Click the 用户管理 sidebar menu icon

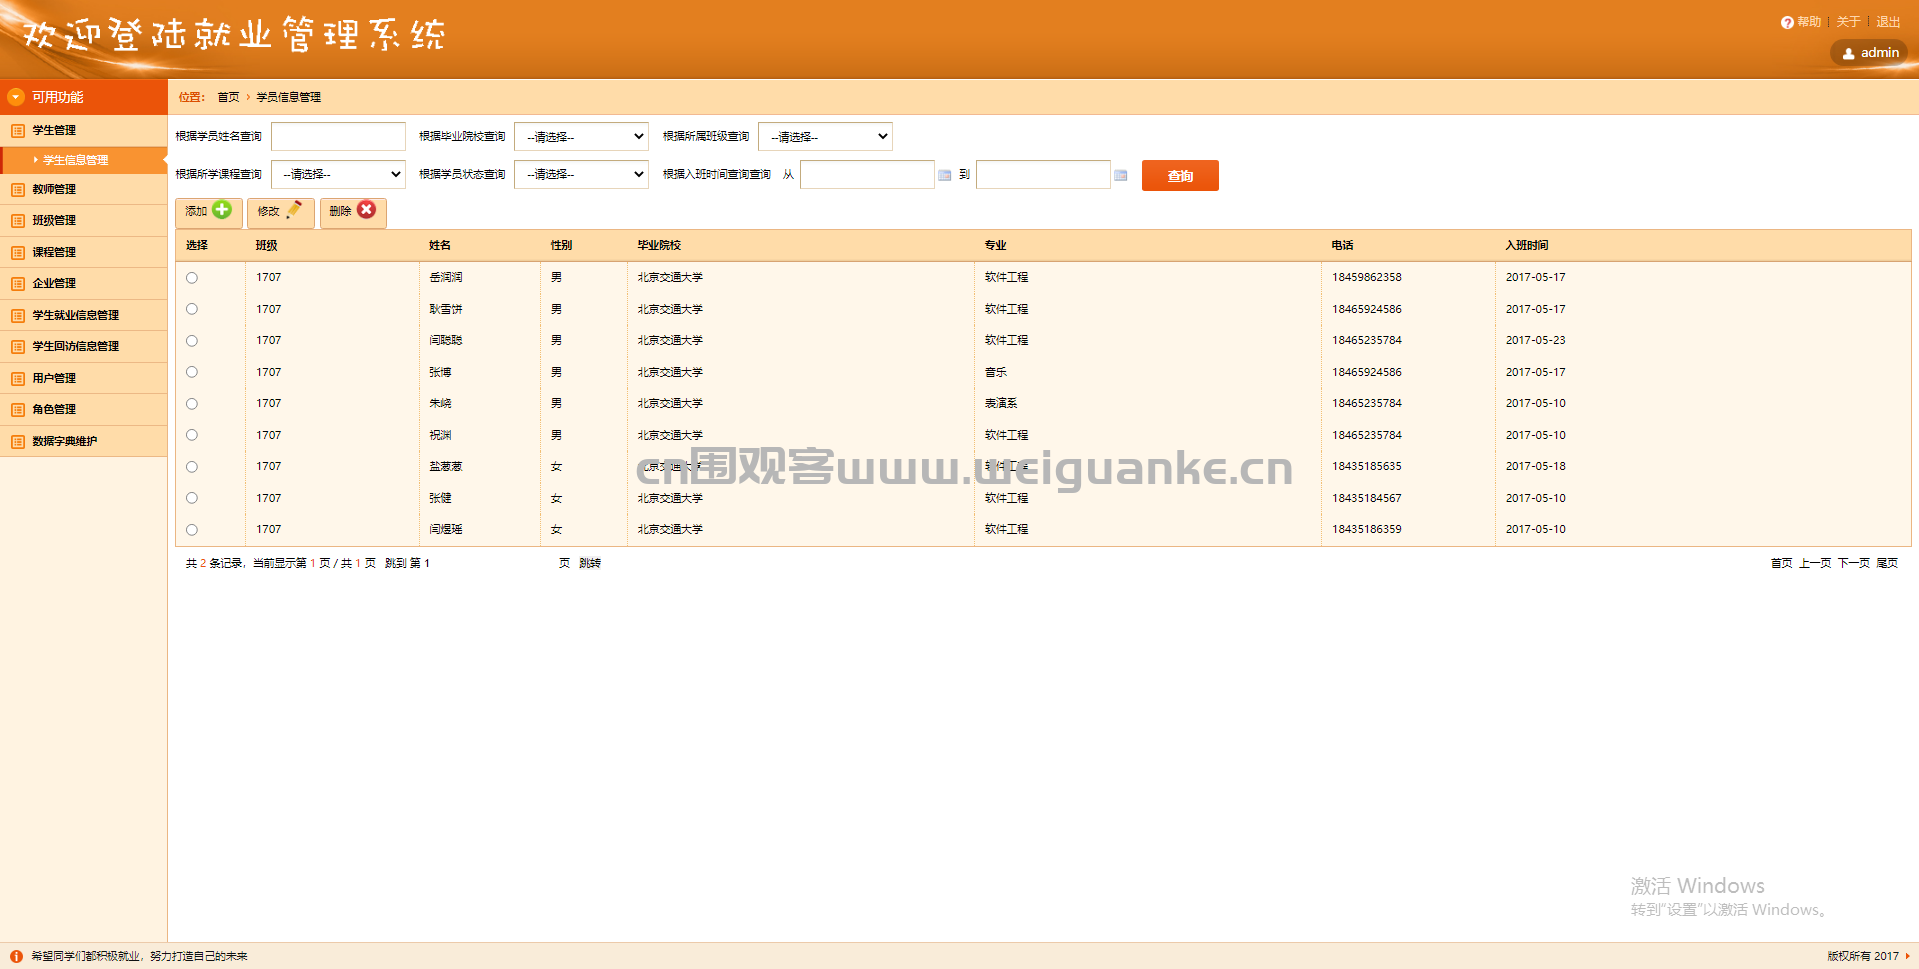point(18,379)
